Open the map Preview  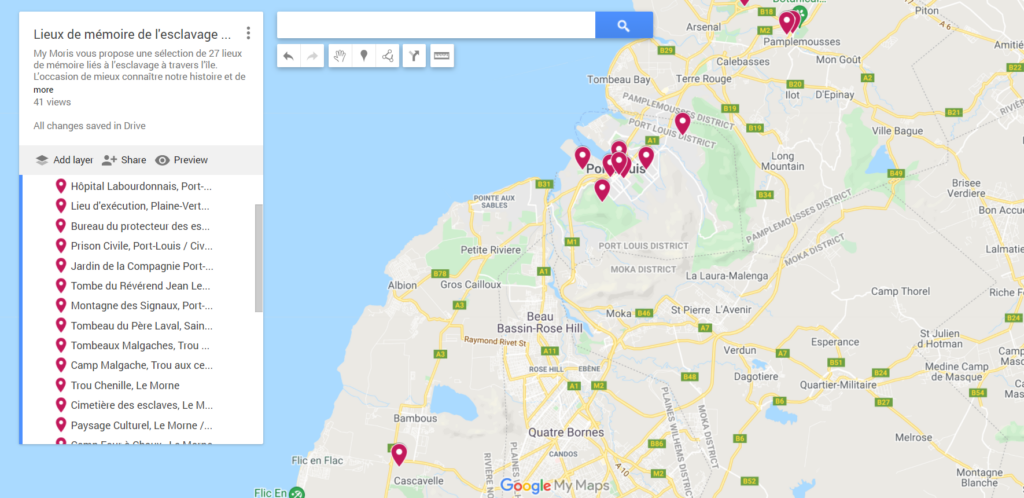pyautogui.click(x=181, y=160)
